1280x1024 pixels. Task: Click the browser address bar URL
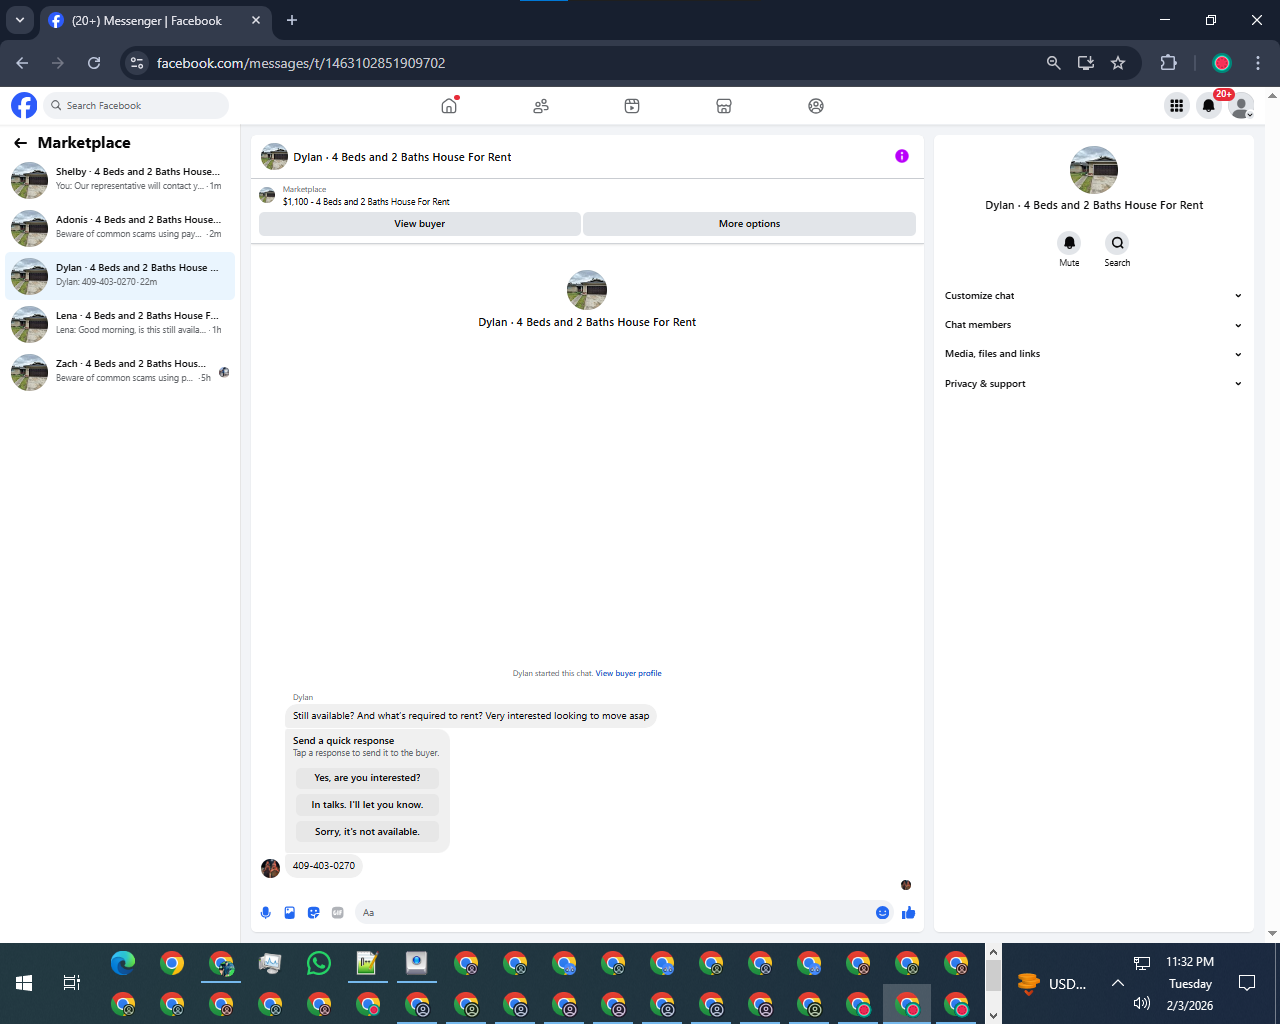point(301,63)
